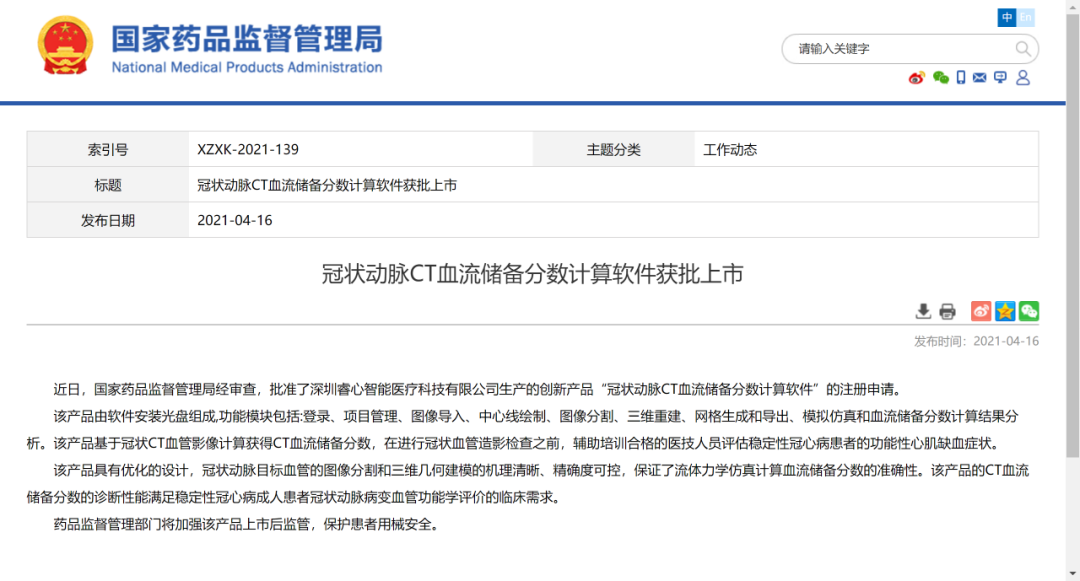1080x581 pixels.
Task: Click paragraph beginning 近日，国家药品监督管理局
Action: pyautogui.click(x=477, y=390)
